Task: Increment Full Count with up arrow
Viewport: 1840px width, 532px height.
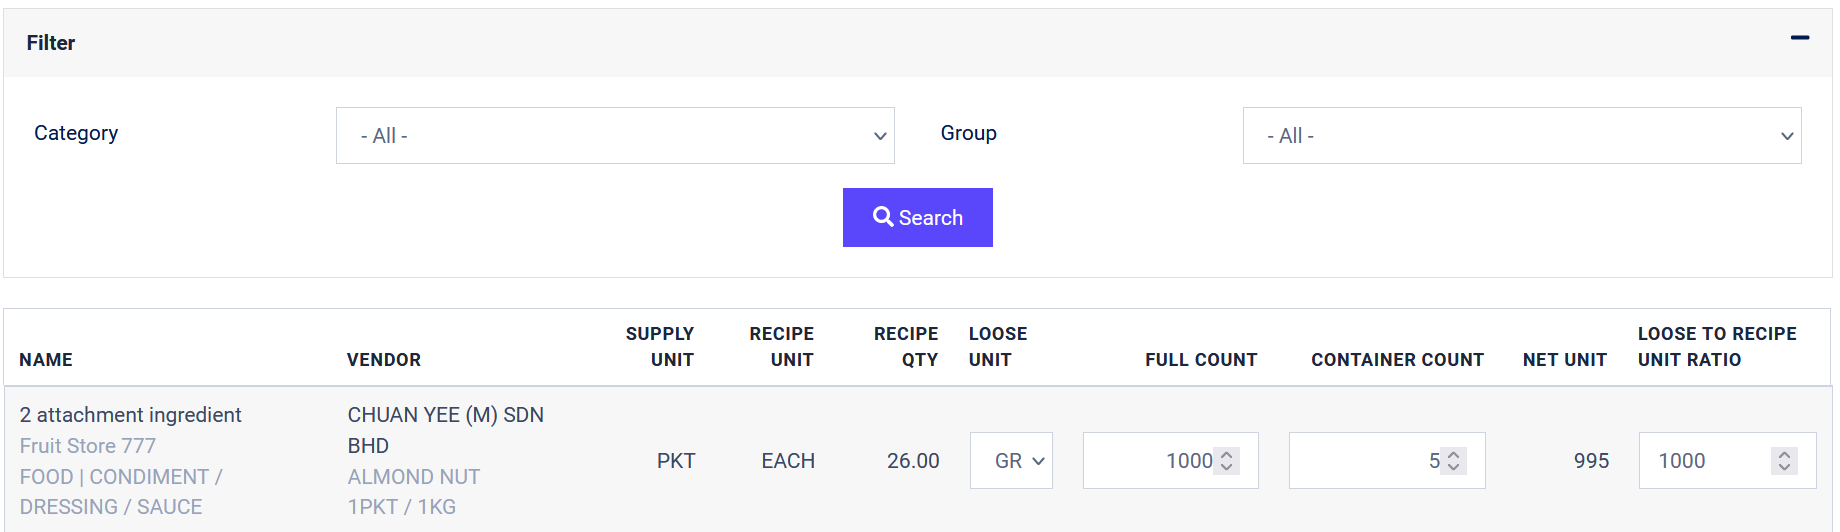Action: tap(1227, 454)
